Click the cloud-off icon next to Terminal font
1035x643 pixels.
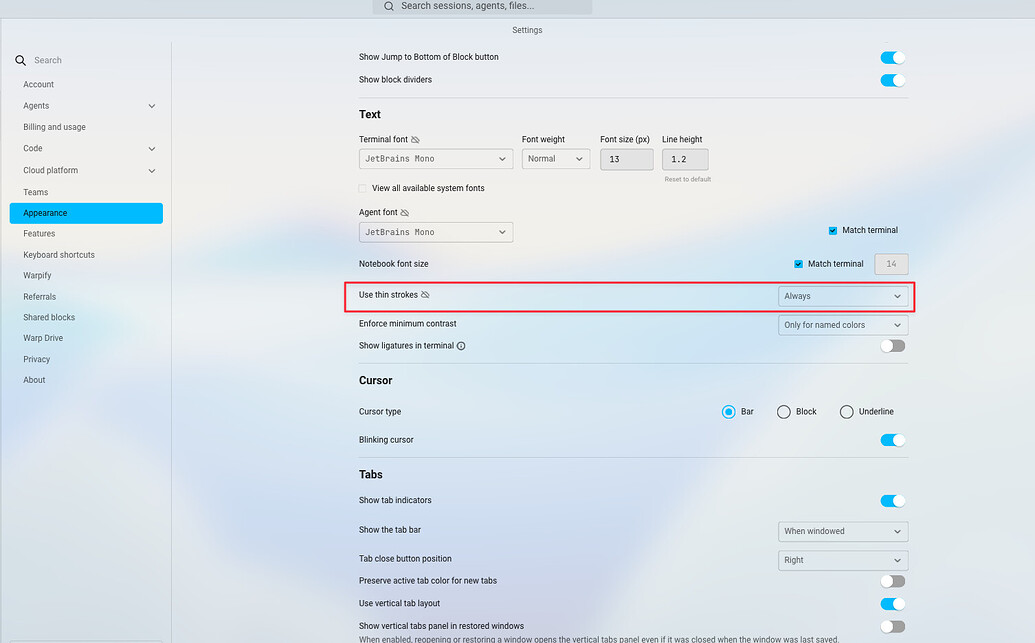(415, 139)
